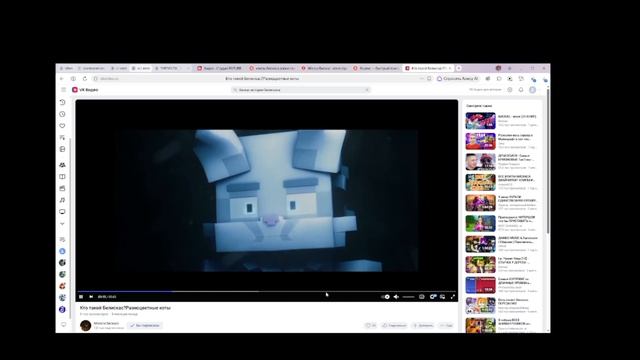
Task: Open the last fully visible recommended thumbnail
Action: coord(481,306)
